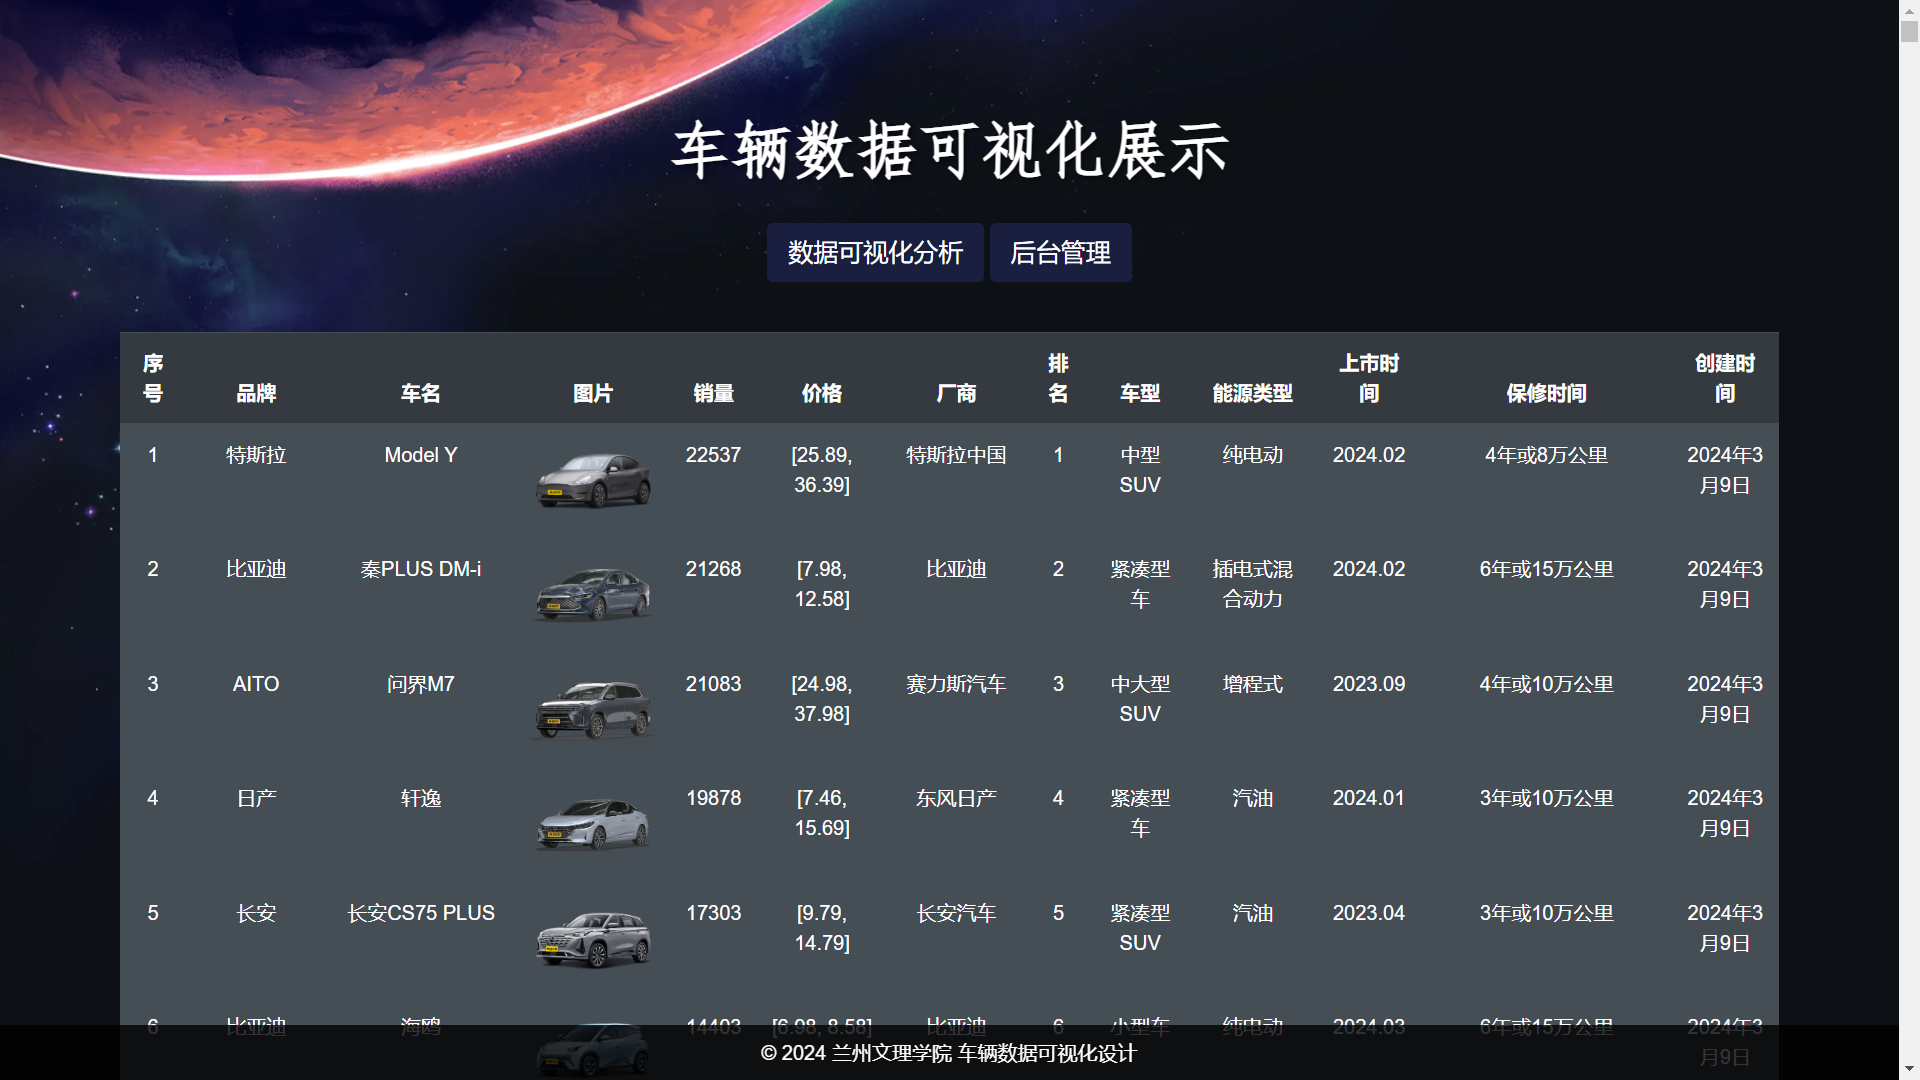Select the 赛力斯汽车 manufacturer cell
Screen dimensions: 1920x1080
tap(956, 684)
